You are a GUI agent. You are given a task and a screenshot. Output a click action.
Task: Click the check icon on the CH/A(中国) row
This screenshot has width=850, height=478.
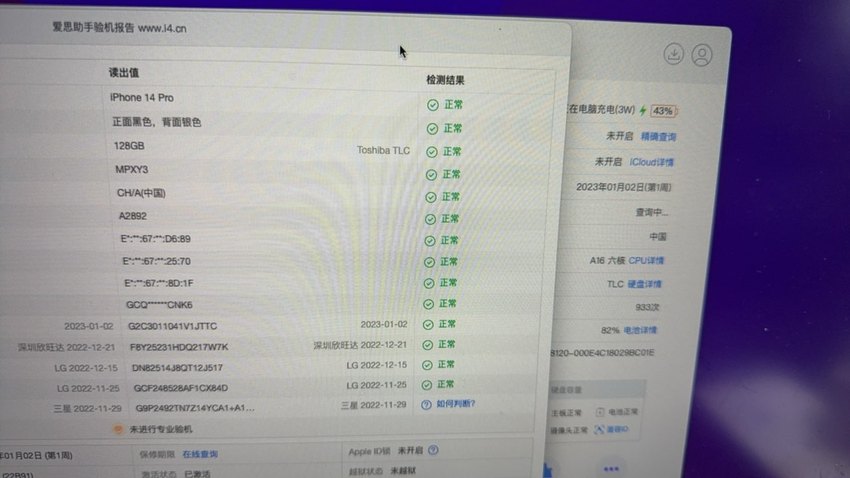(430, 197)
